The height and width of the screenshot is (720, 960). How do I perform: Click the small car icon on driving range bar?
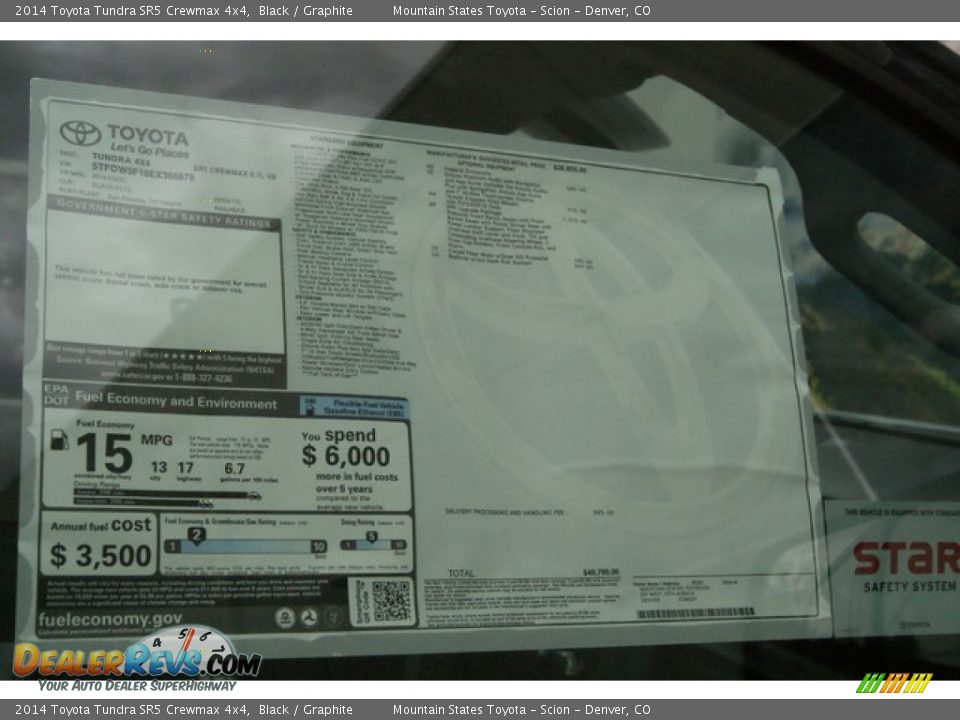click(x=254, y=495)
